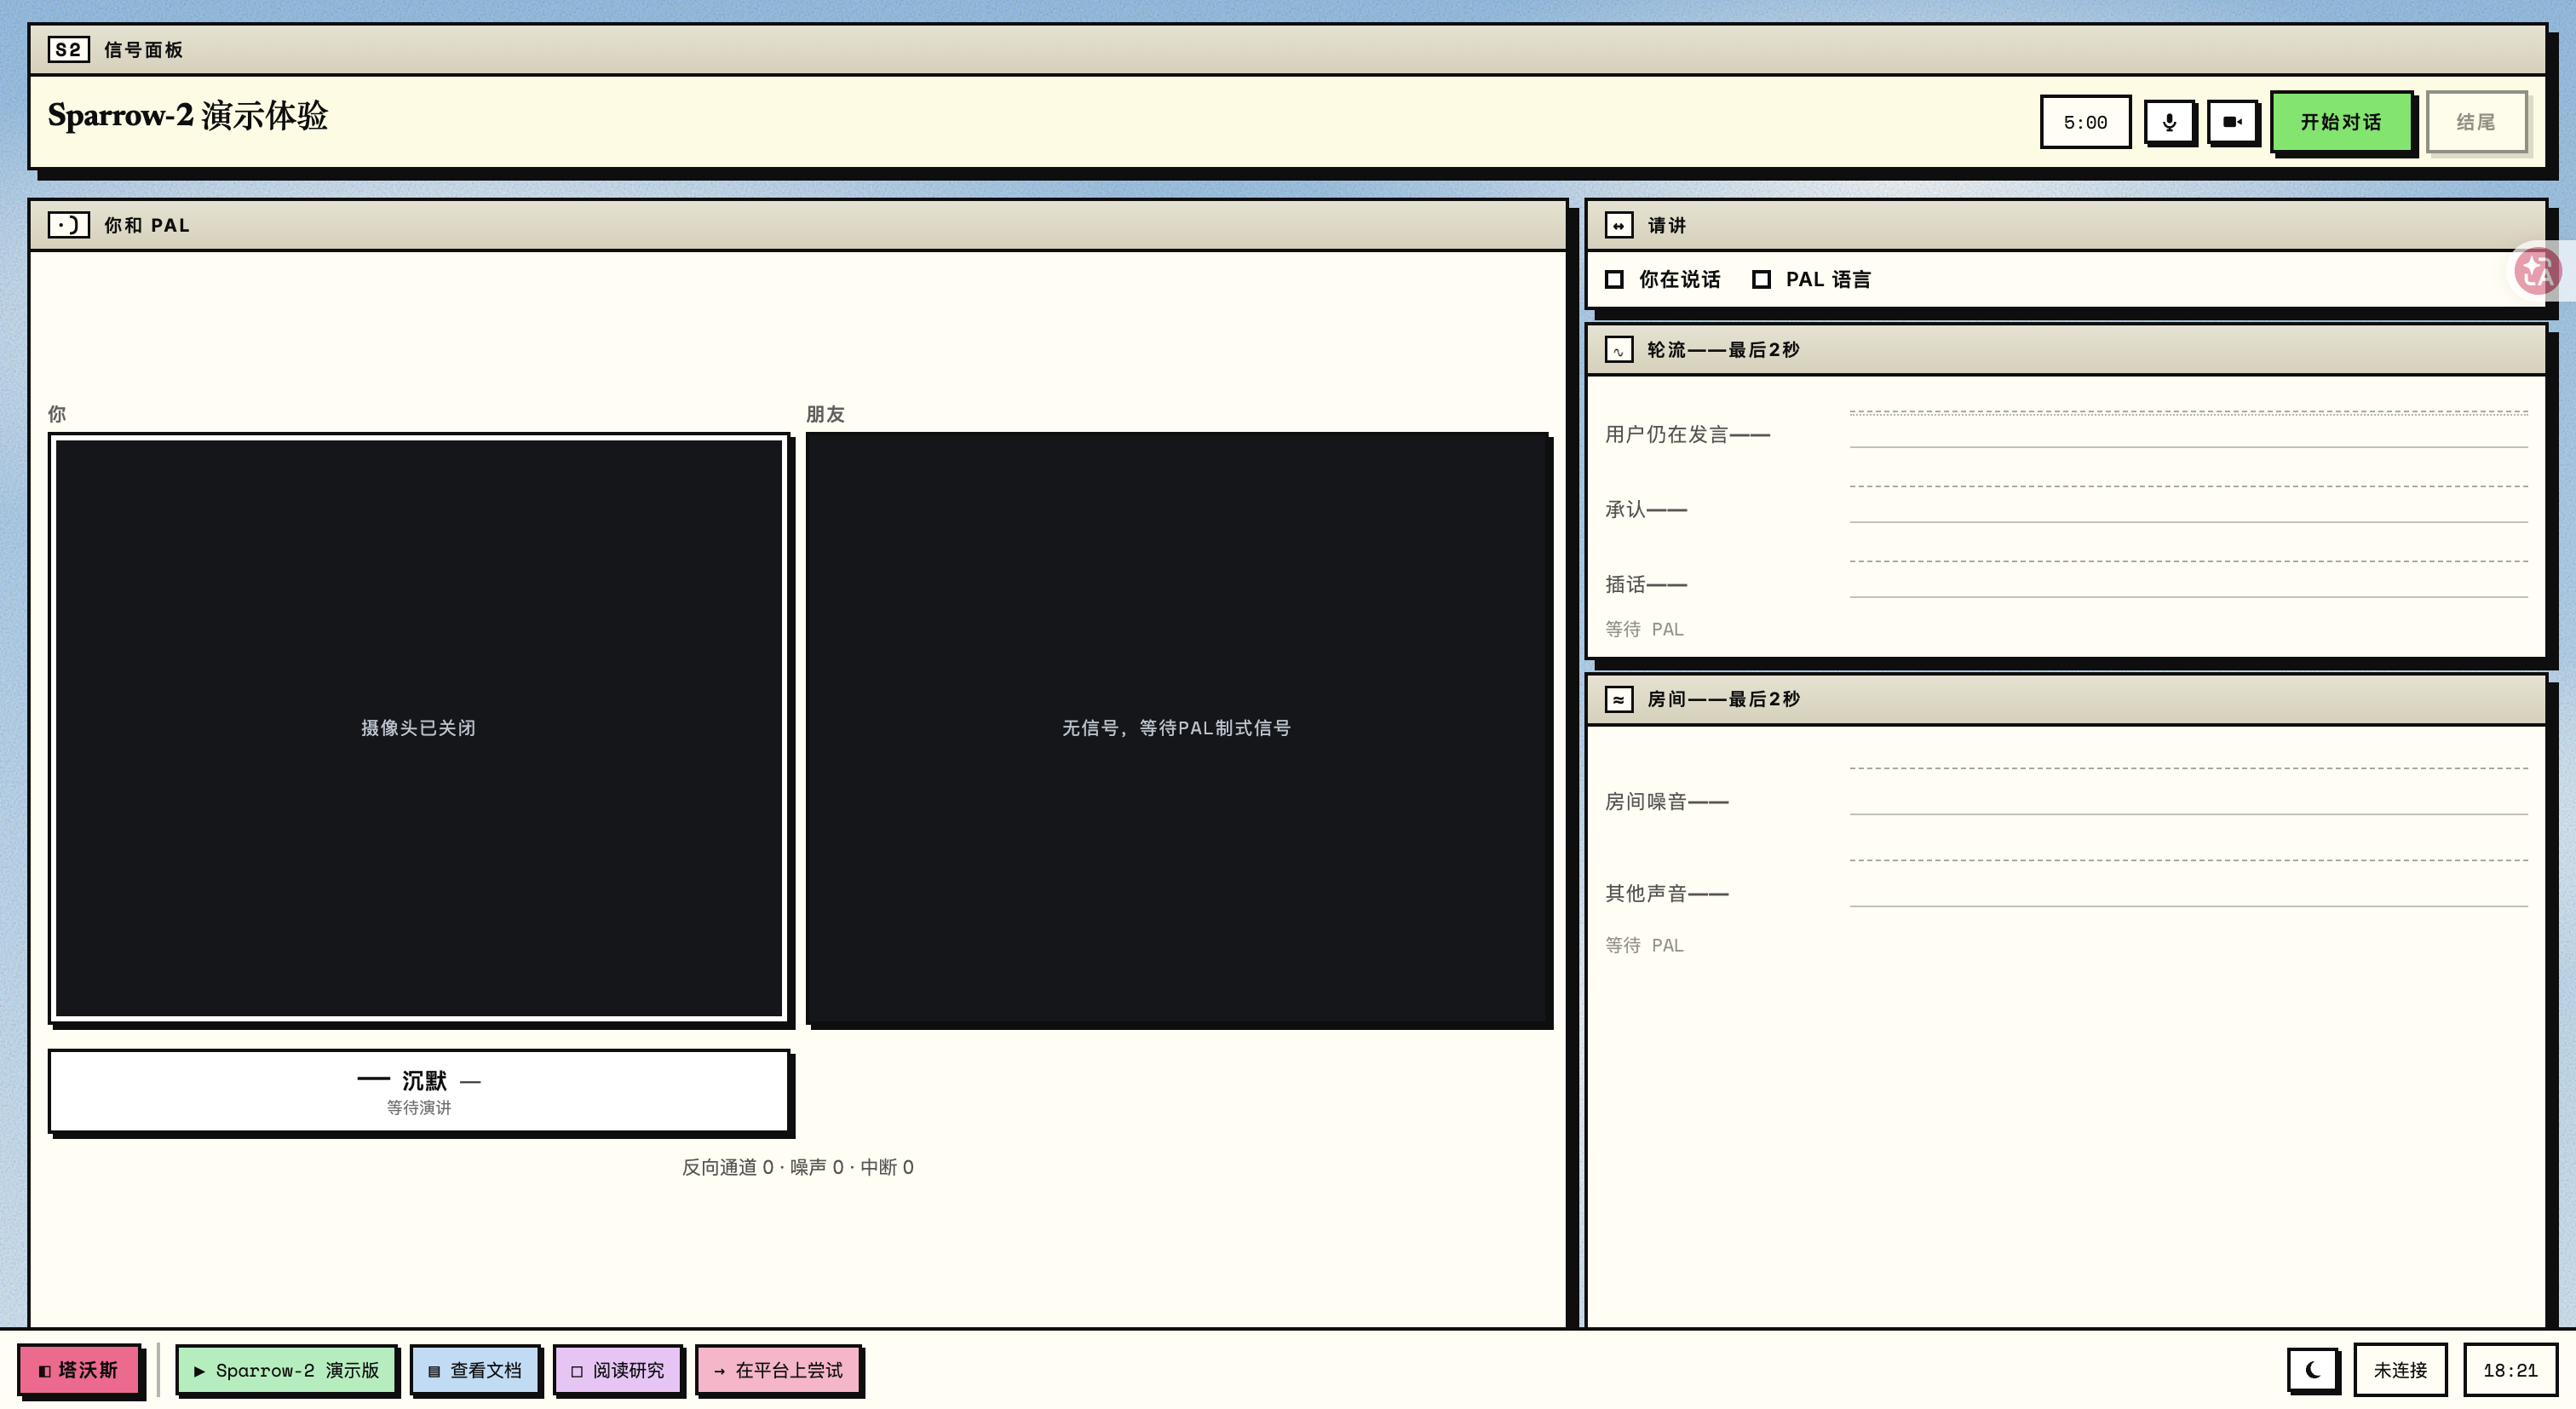Image resolution: width=2576 pixels, height=1409 pixels.
Task: Click the ≈ icon beside 房间——最后2秒
Action: (1618, 699)
